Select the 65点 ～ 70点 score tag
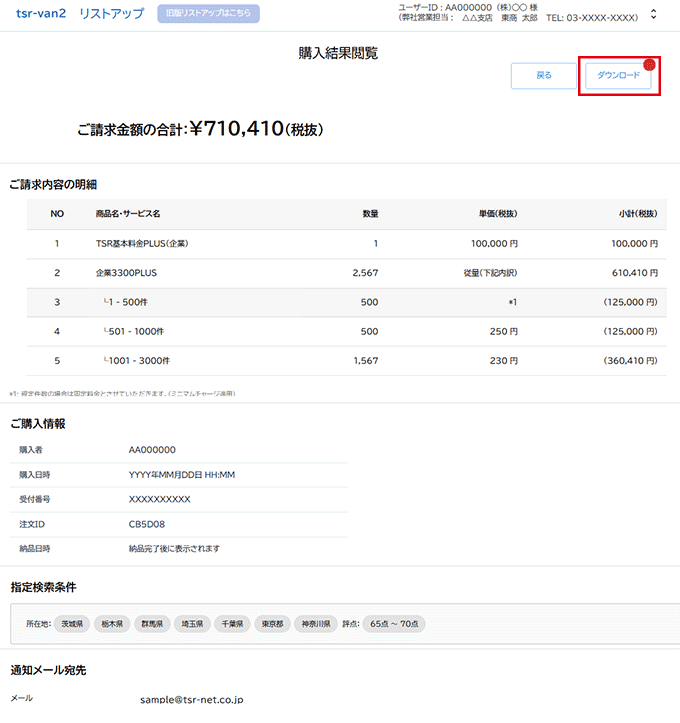Screen dimensions: 680x723 pyautogui.click(x=394, y=623)
